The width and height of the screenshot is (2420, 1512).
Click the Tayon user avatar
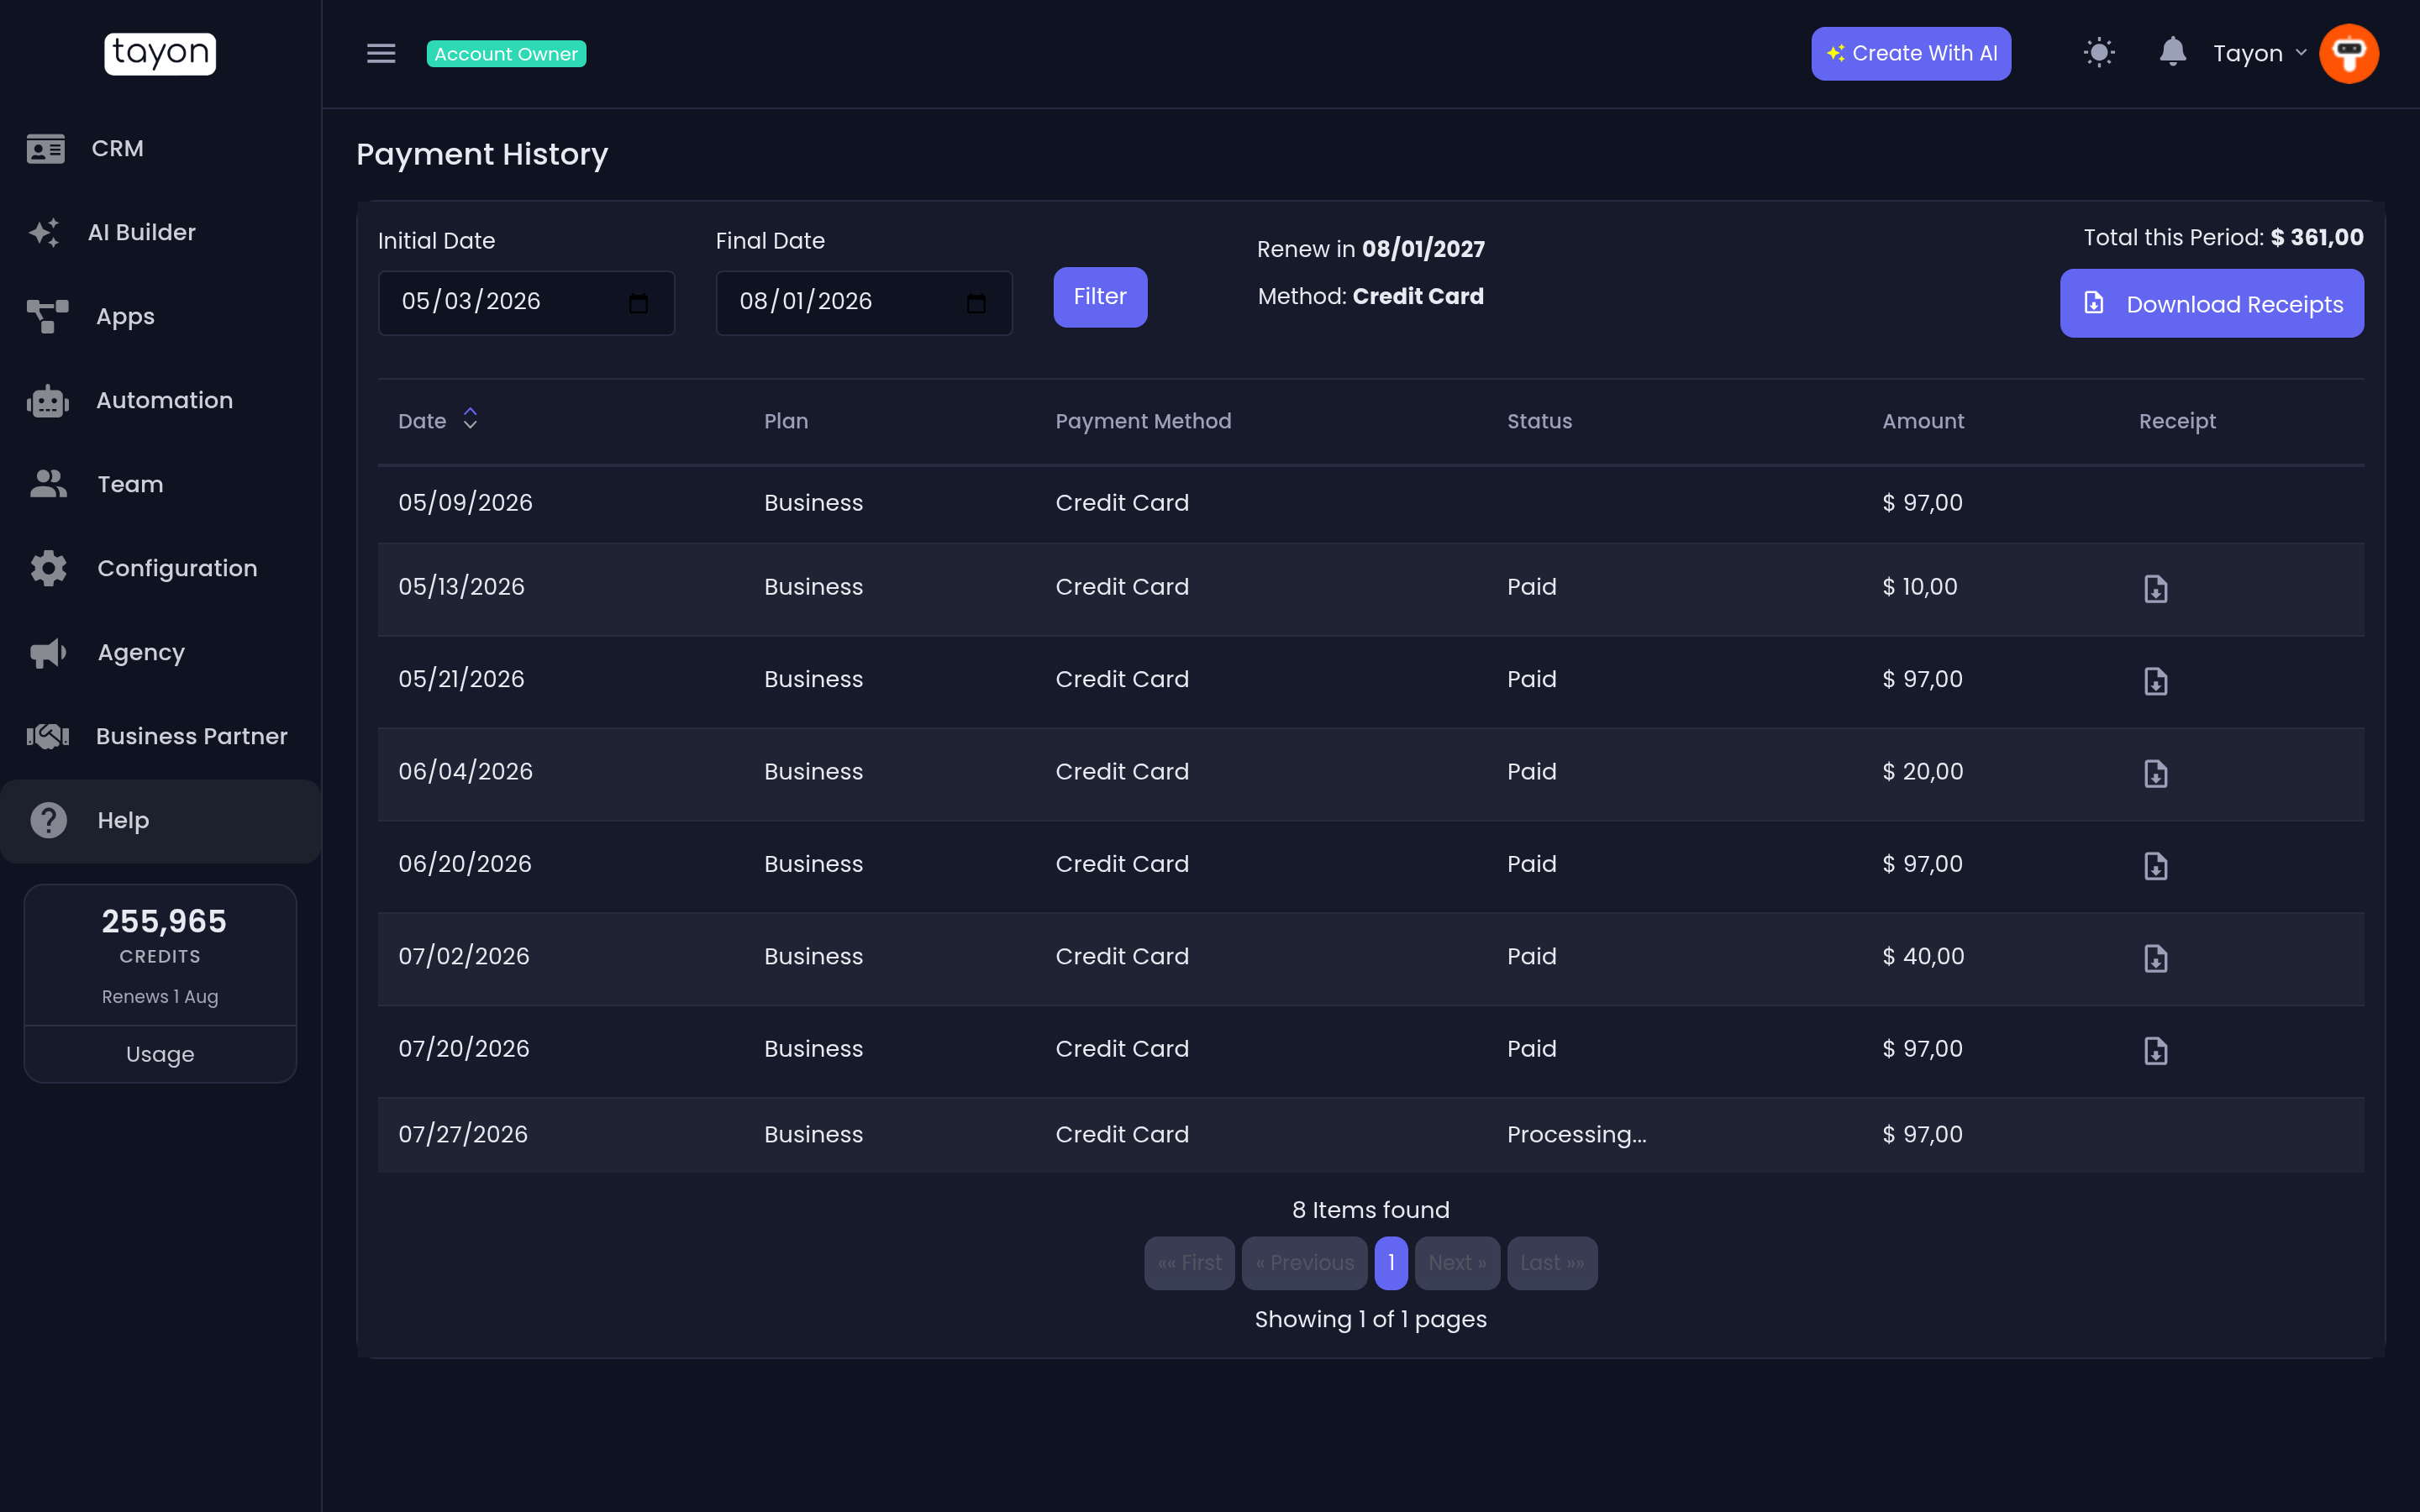2349,54
